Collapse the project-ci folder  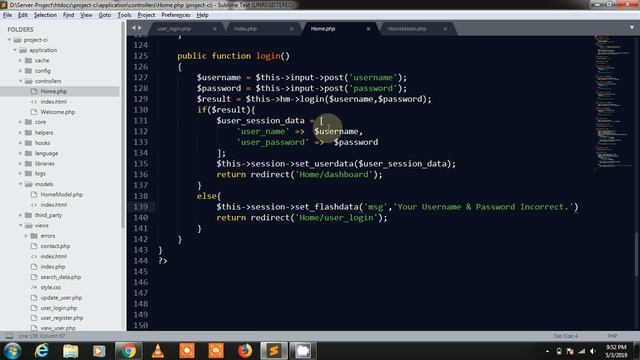coord(10,40)
